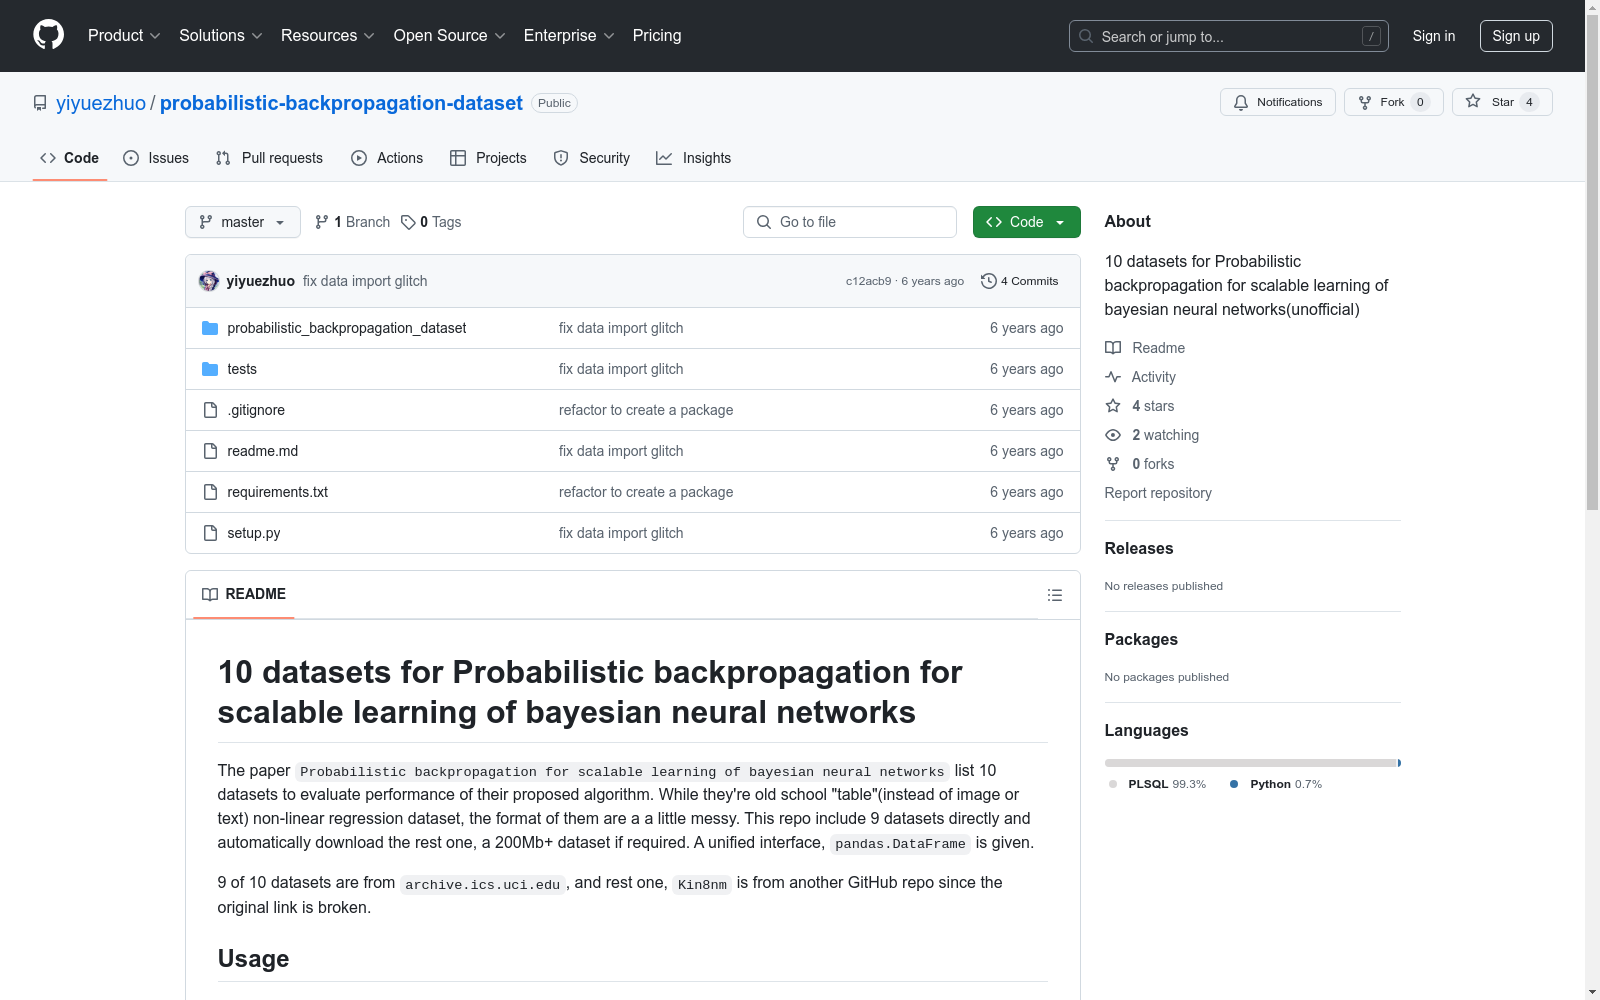Click the requirements.txt file icon
Viewport: 1600px width, 1000px height.
click(210, 492)
